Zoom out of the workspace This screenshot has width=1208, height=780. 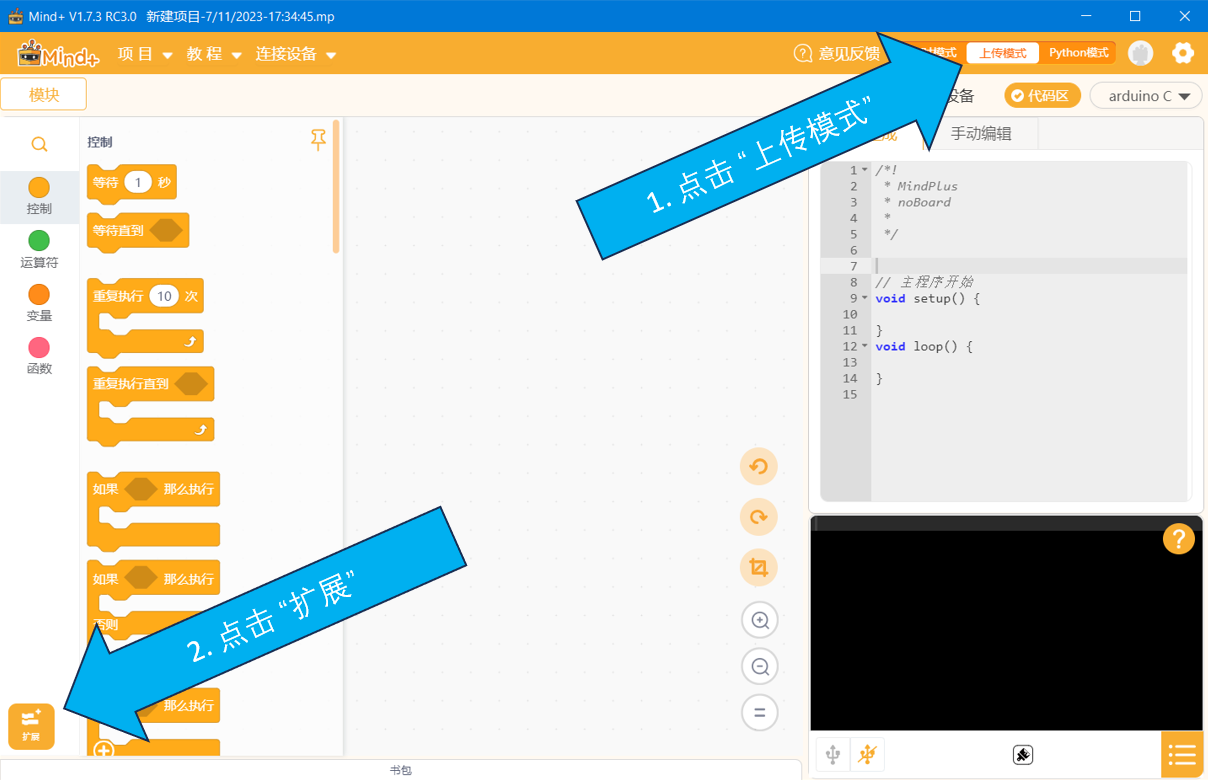click(x=760, y=667)
